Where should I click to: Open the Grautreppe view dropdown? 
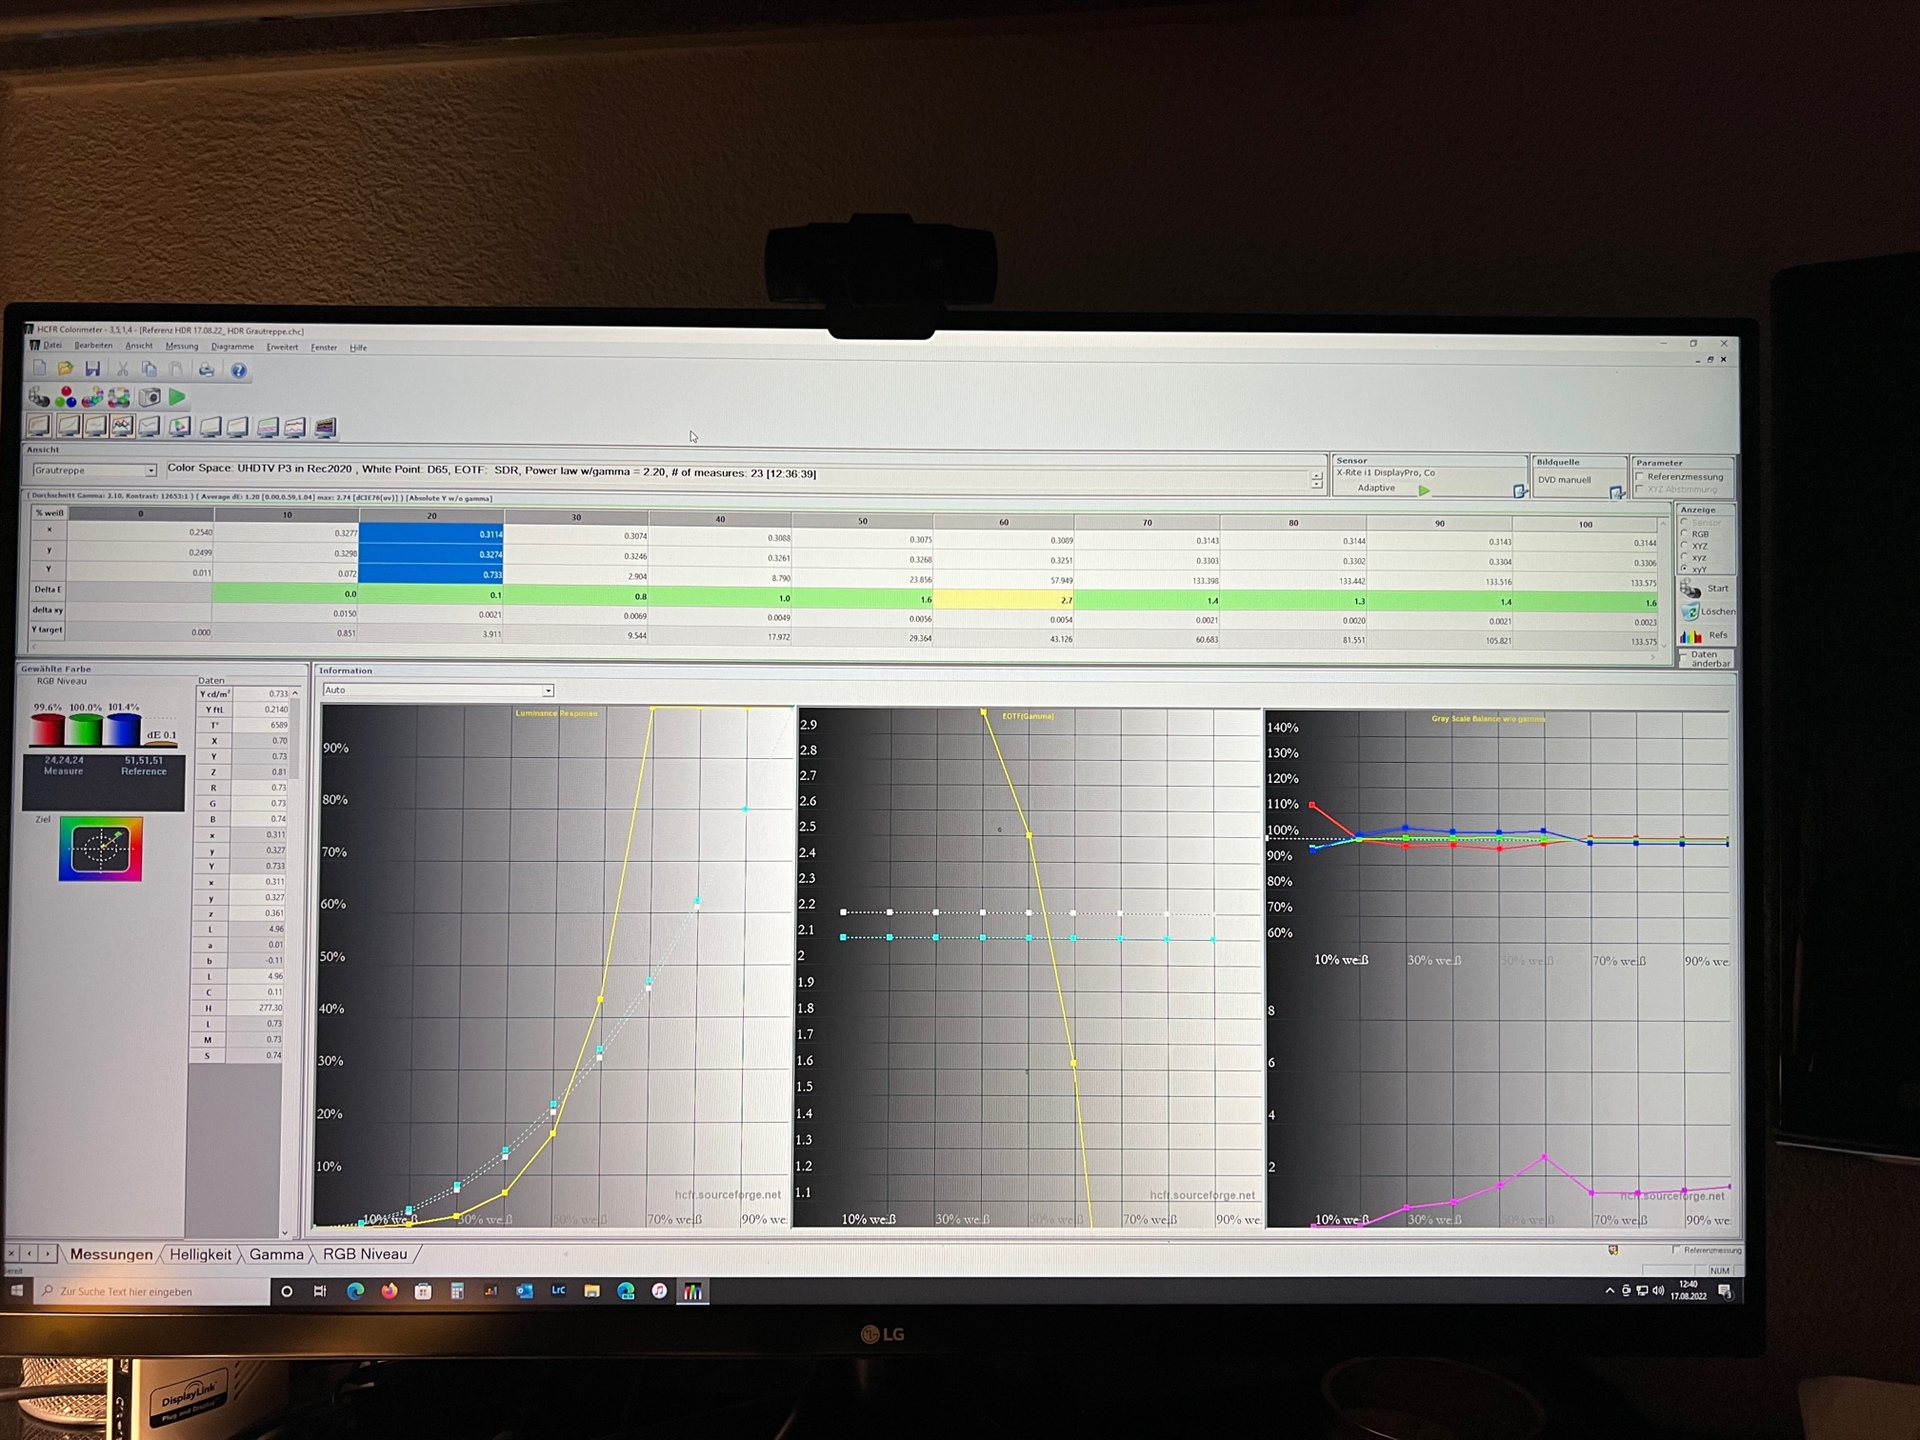(151, 470)
